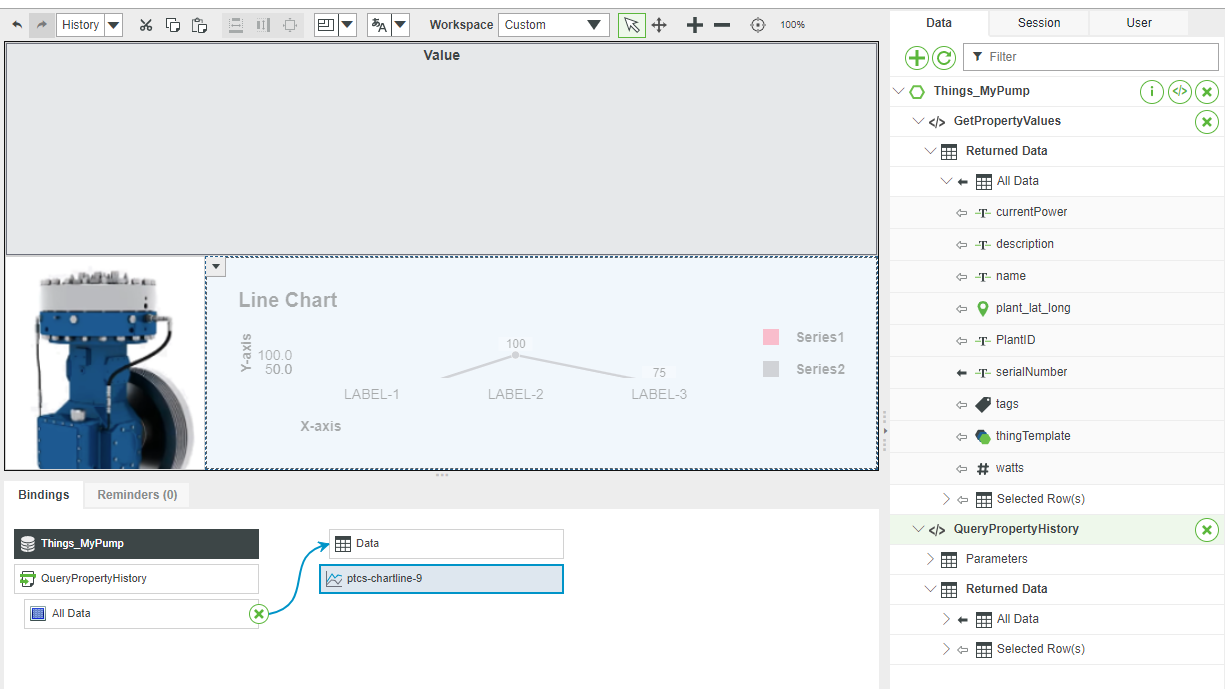This screenshot has width=1225, height=689.
Task: Collapse the Things_MyPump tree node
Action: click(x=898, y=91)
